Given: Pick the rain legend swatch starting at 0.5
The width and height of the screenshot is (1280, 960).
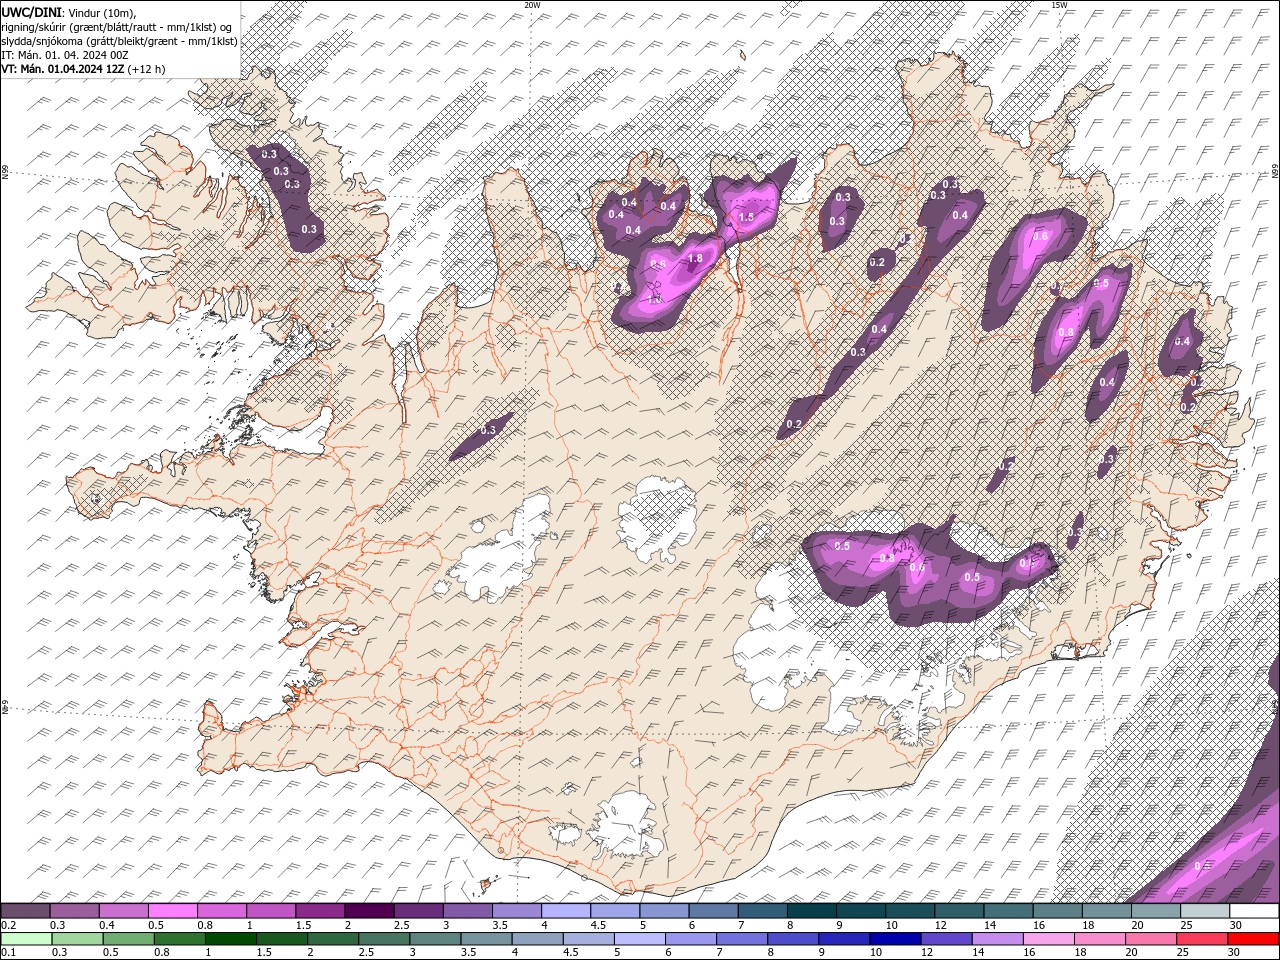Looking at the screenshot, I should [128, 939].
